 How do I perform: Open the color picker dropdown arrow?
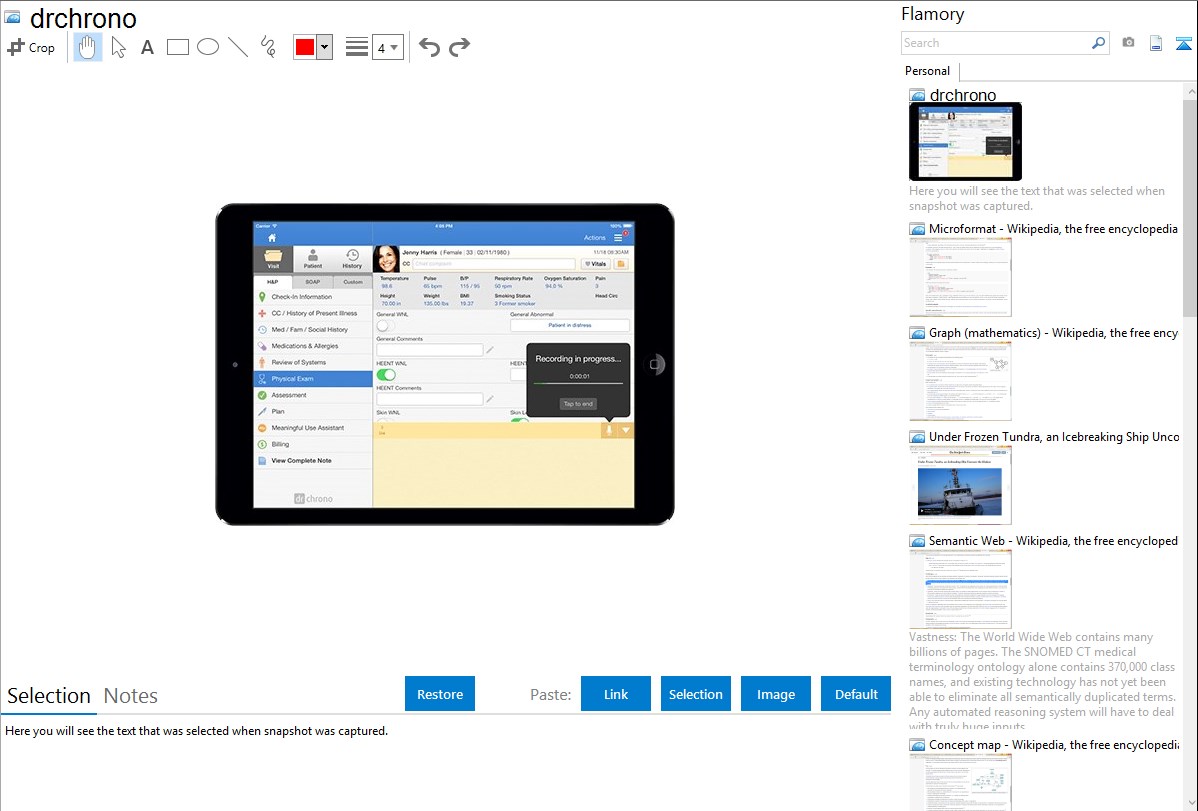tap(324, 47)
